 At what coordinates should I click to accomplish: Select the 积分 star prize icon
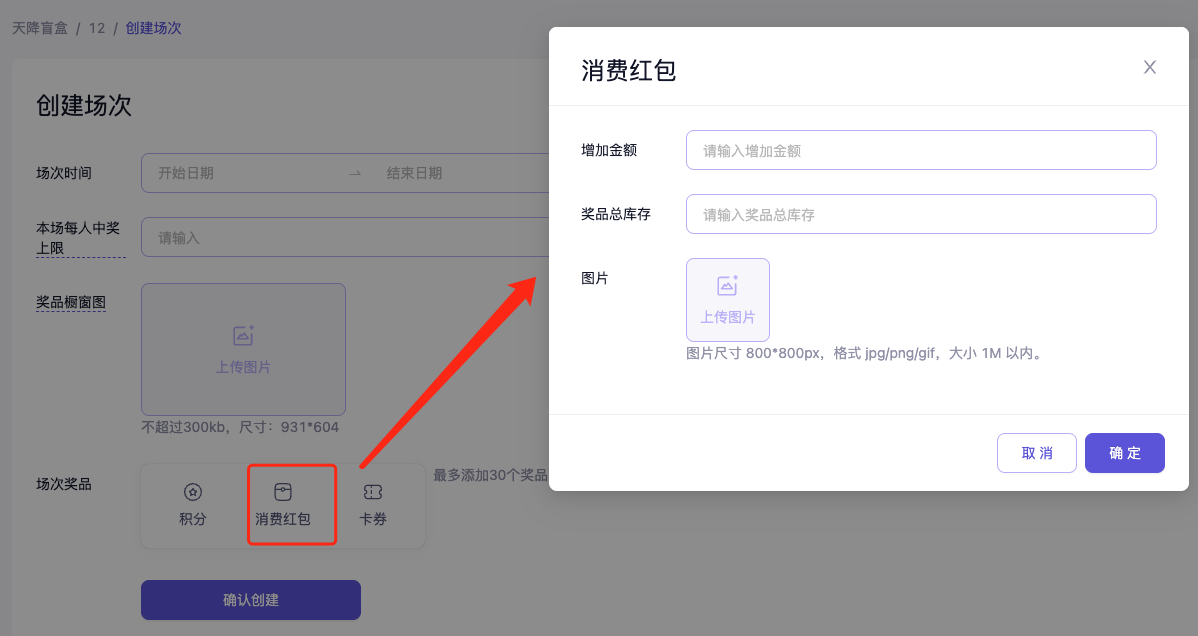193,492
